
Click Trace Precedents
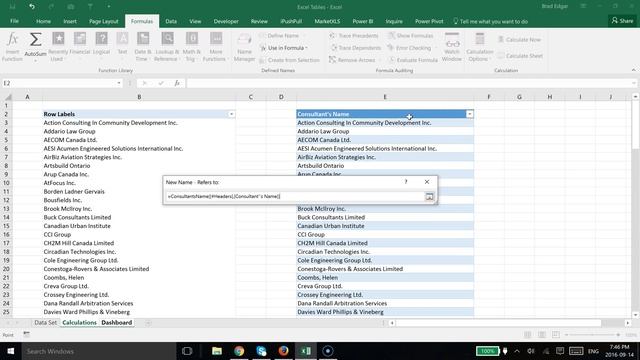point(354,36)
